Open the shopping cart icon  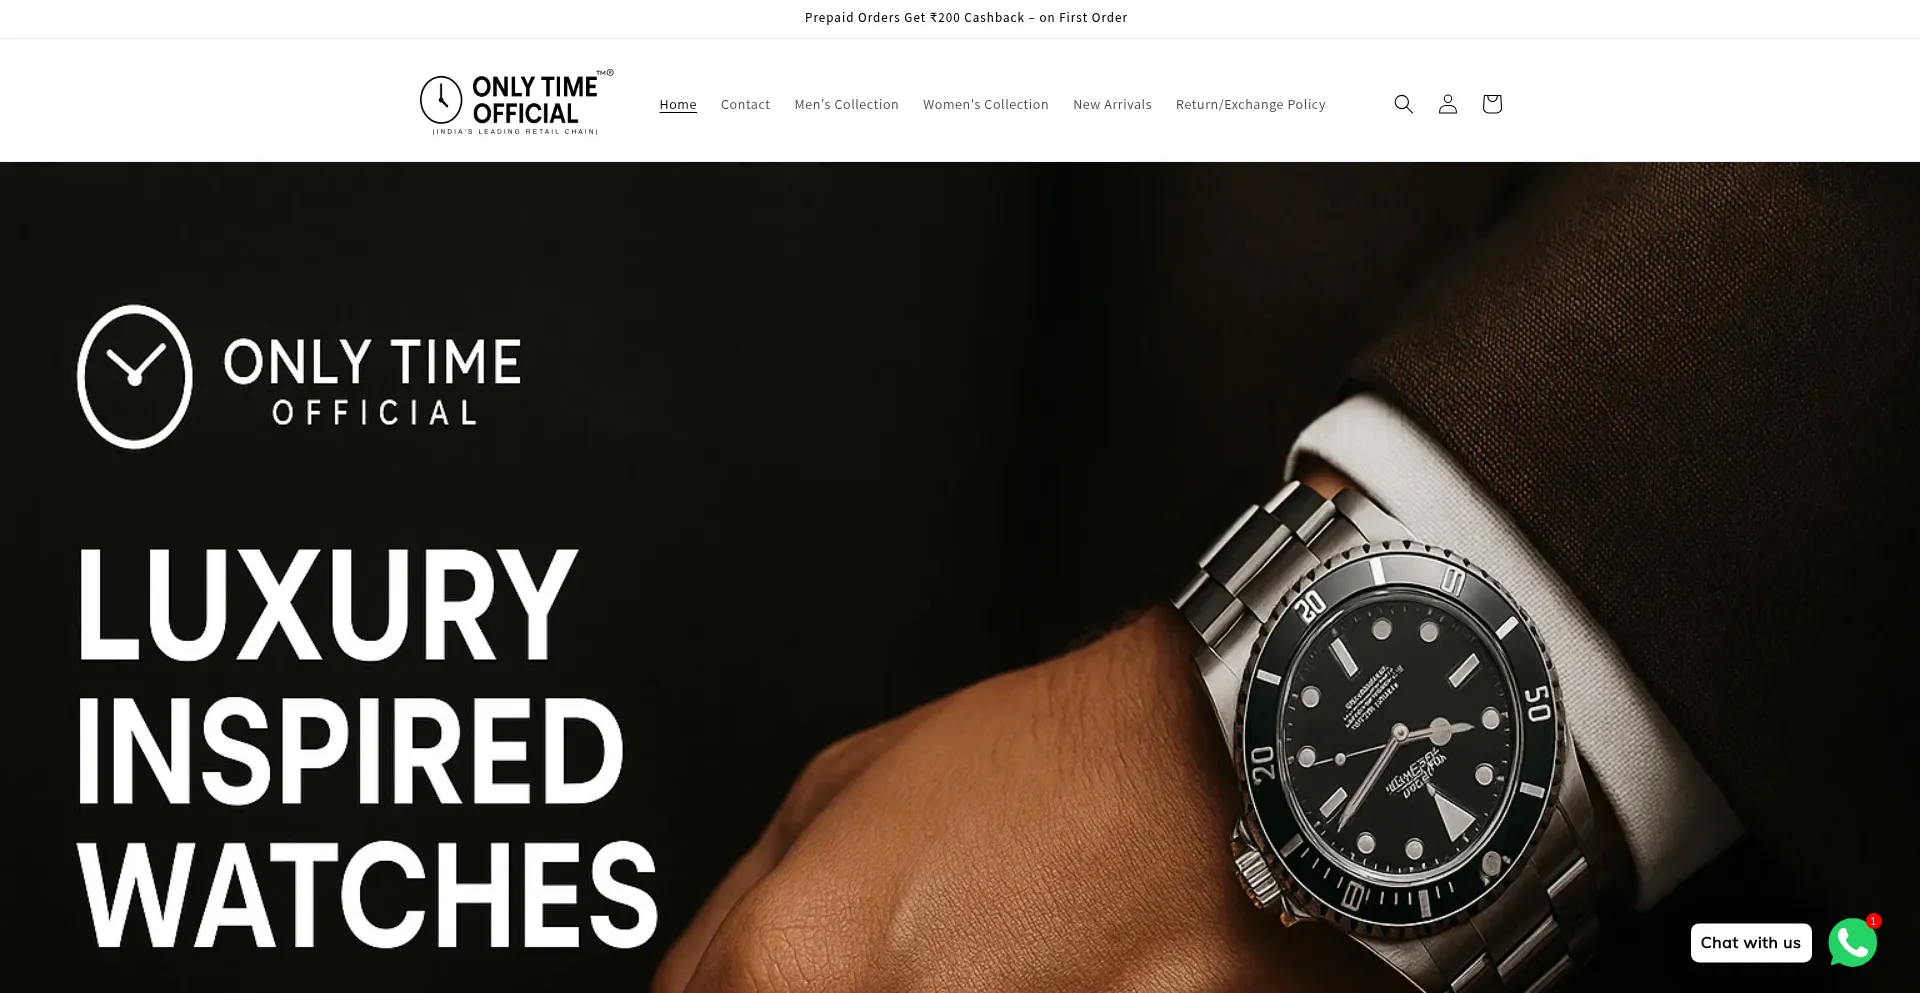pos(1491,104)
